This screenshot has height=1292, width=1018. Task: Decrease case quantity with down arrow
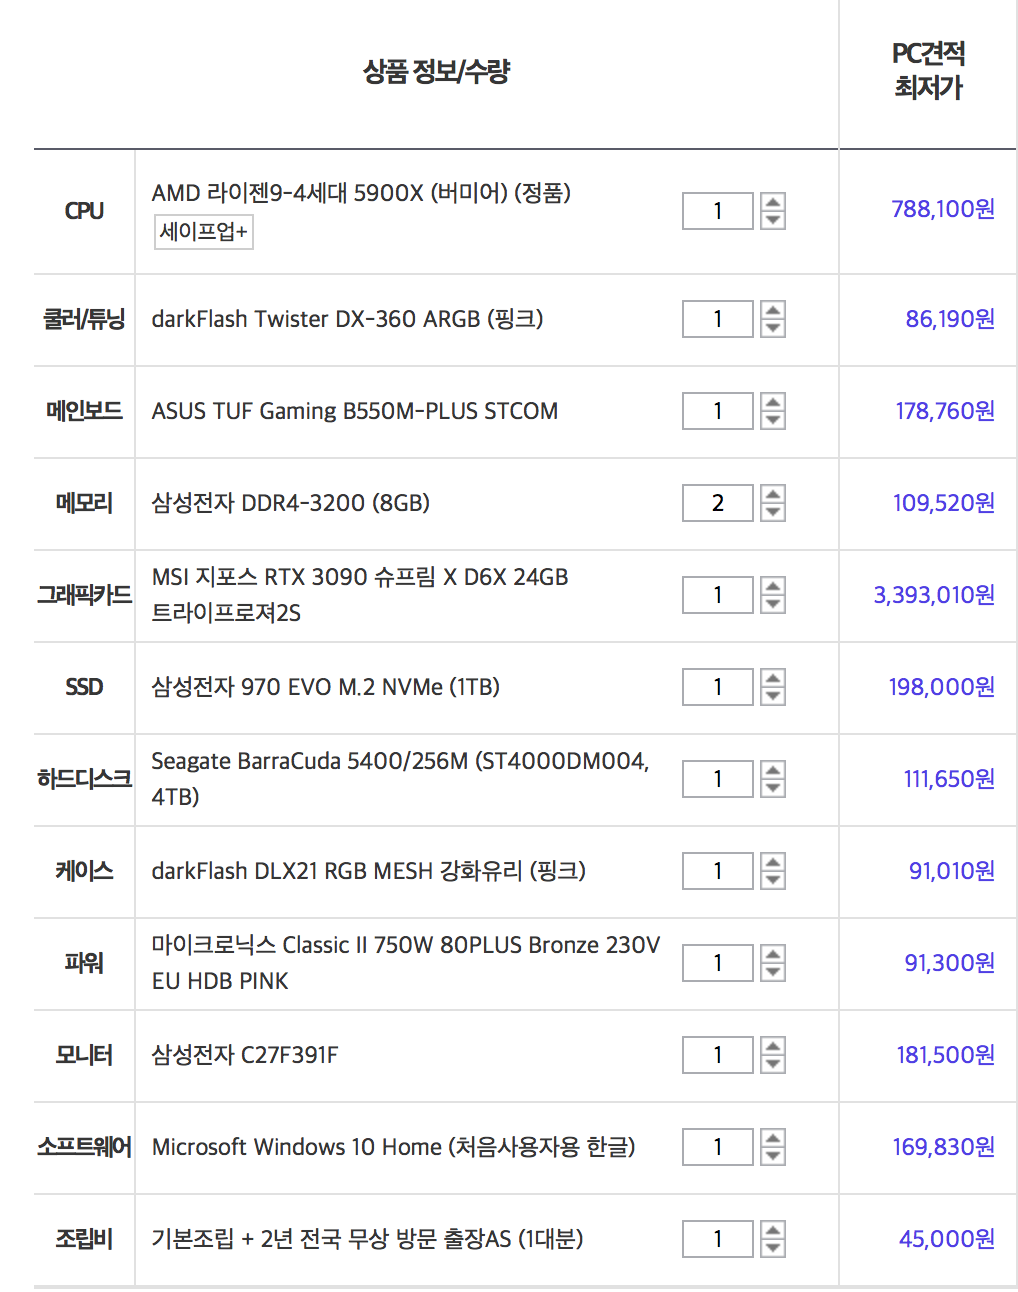click(772, 880)
